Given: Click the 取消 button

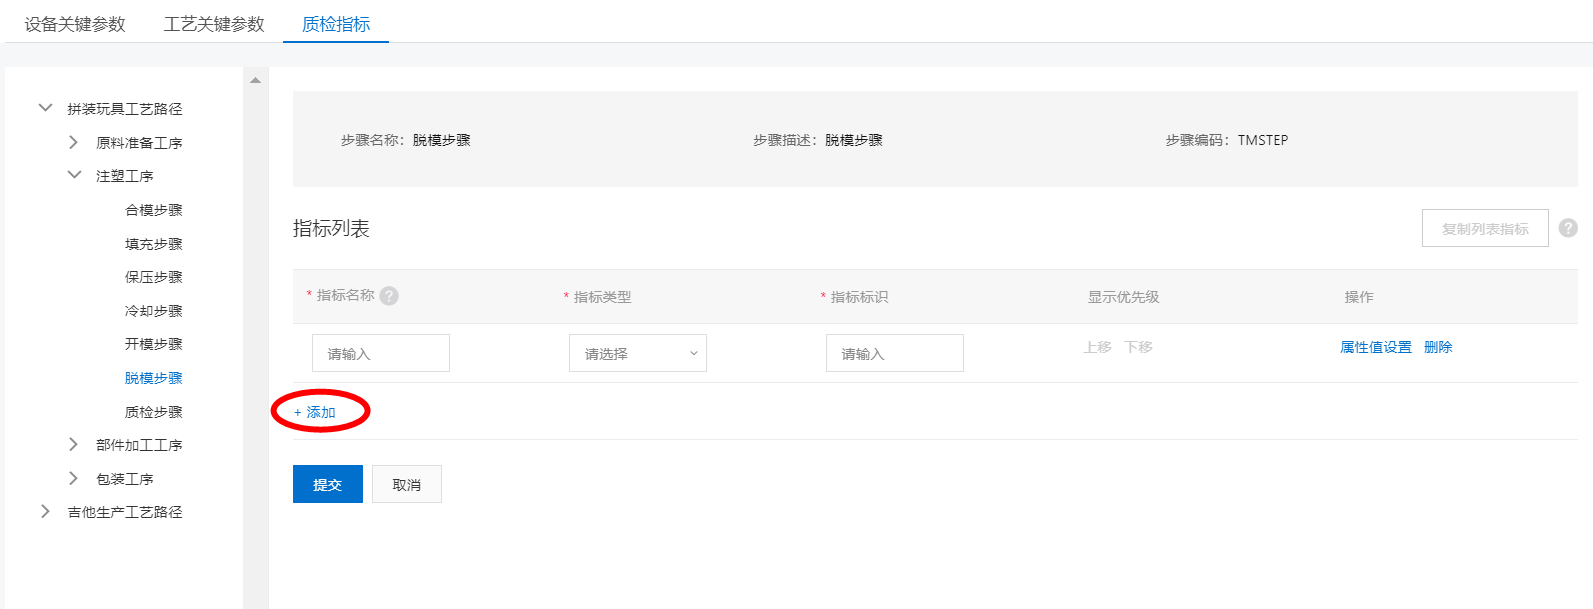Looking at the screenshot, I should 407,484.
